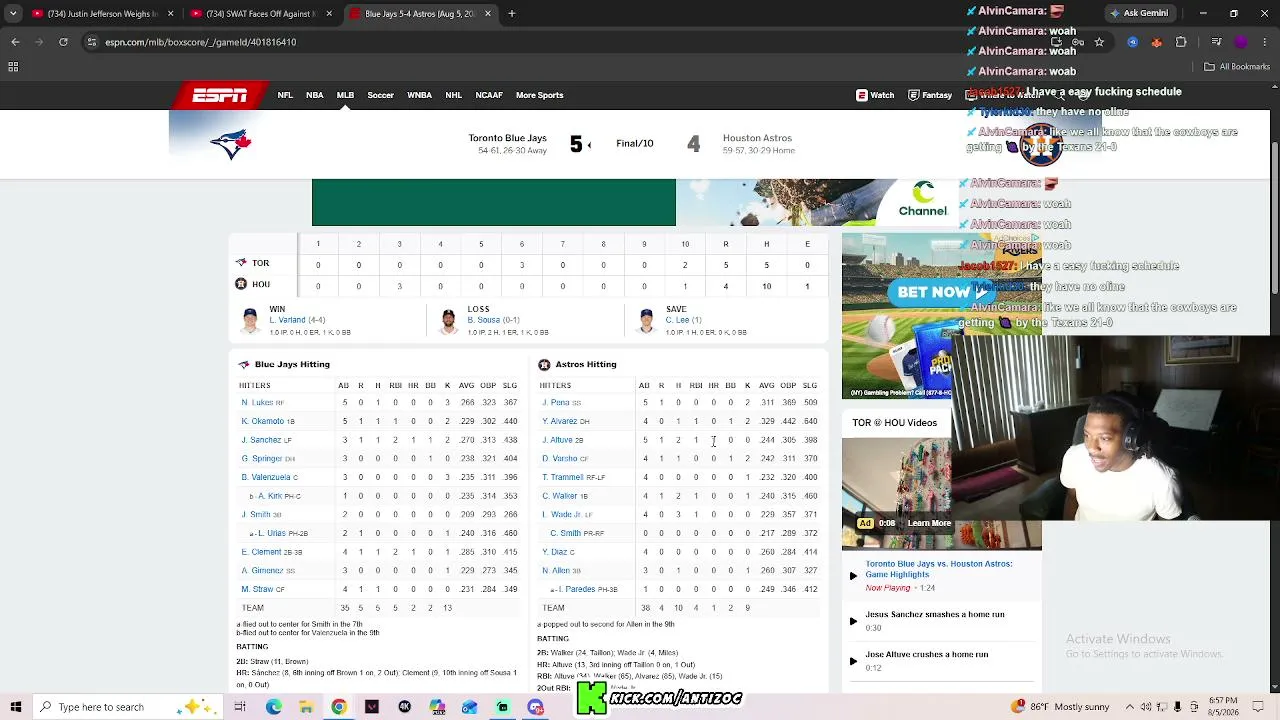
Task: Click L. Varland's headshot in the WIN section
Action: point(251,320)
